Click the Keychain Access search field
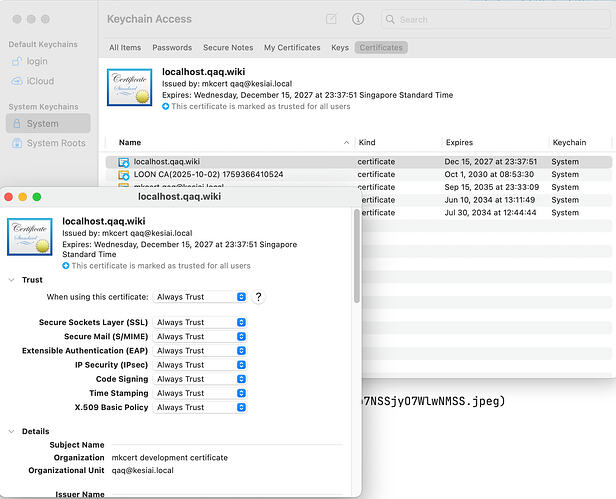The height and width of the screenshot is (499, 616). (x=496, y=19)
